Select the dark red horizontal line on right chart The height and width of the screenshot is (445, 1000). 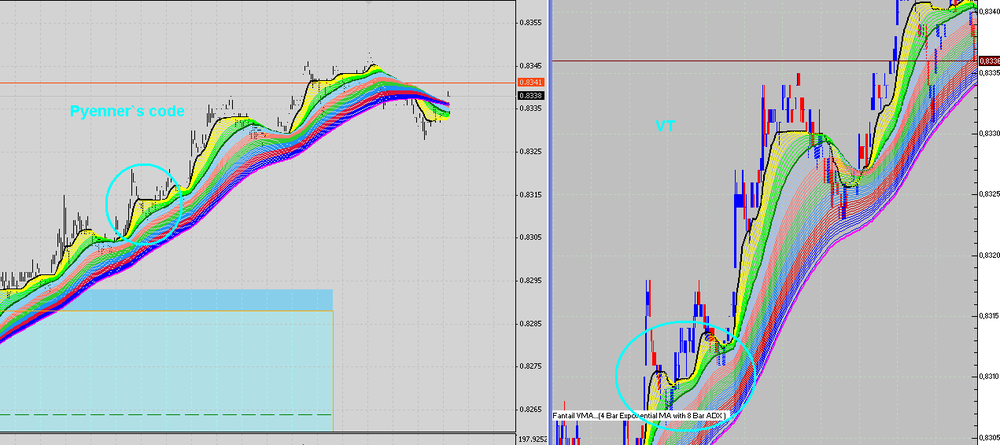[x=764, y=61]
